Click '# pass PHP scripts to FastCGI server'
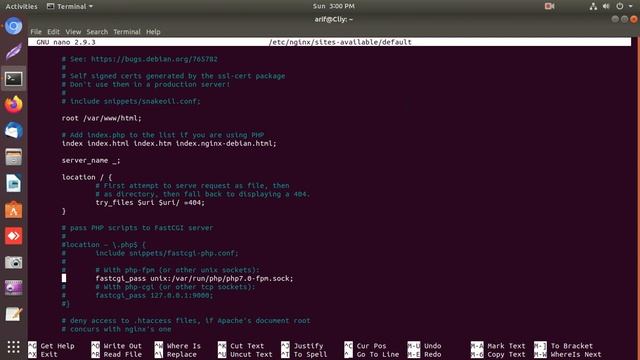Viewport: 640px width, 360px height. point(137,228)
